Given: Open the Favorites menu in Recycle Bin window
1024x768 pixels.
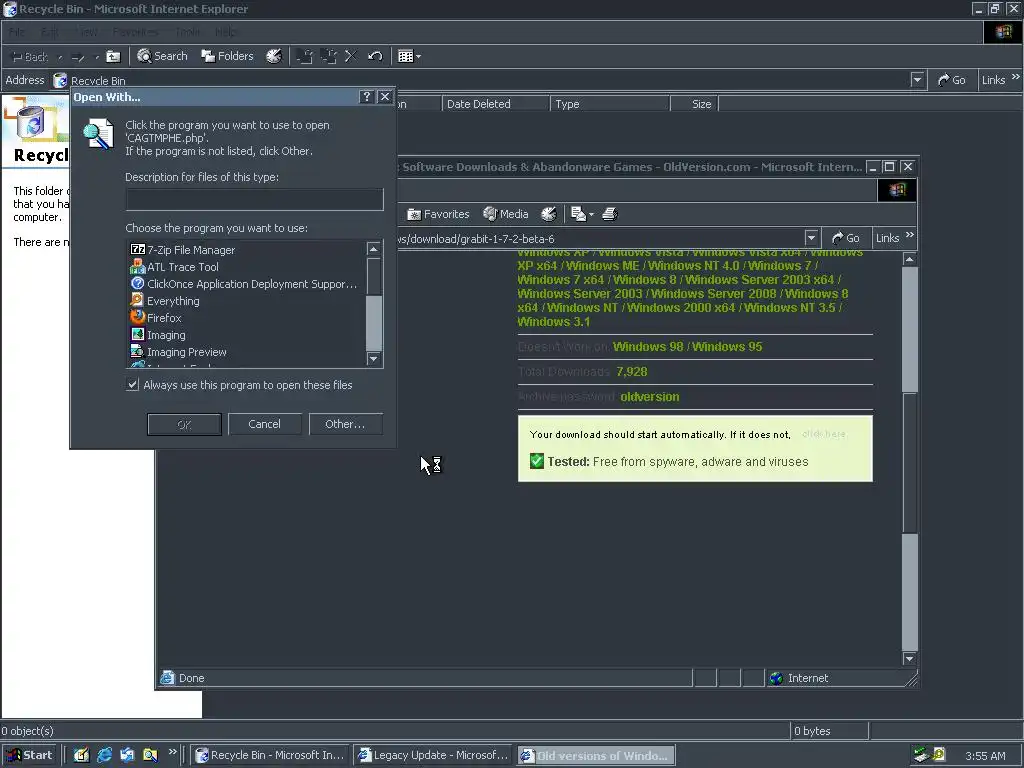Looking at the screenshot, I should pos(135,32).
